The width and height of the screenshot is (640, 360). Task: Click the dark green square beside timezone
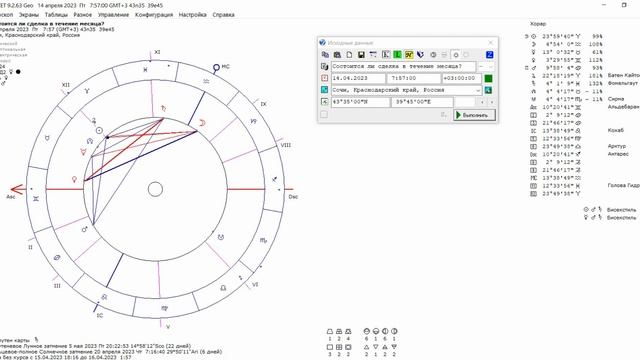pos(488,78)
